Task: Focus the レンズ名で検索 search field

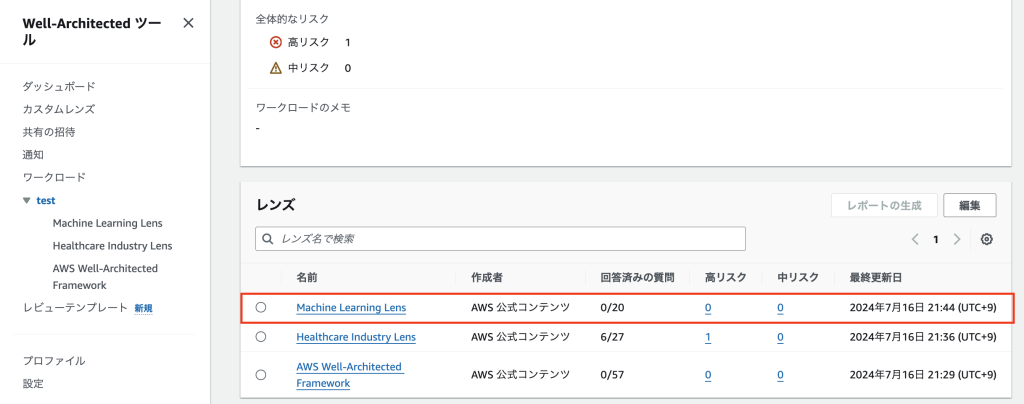Action: 500,239
